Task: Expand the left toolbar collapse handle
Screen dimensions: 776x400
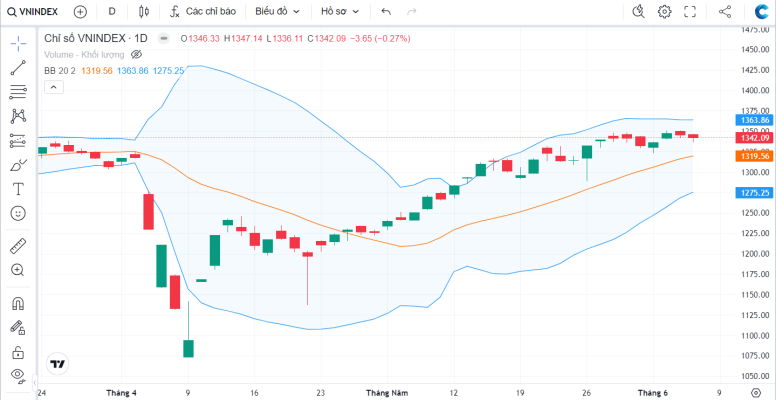Action: [35, 382]
